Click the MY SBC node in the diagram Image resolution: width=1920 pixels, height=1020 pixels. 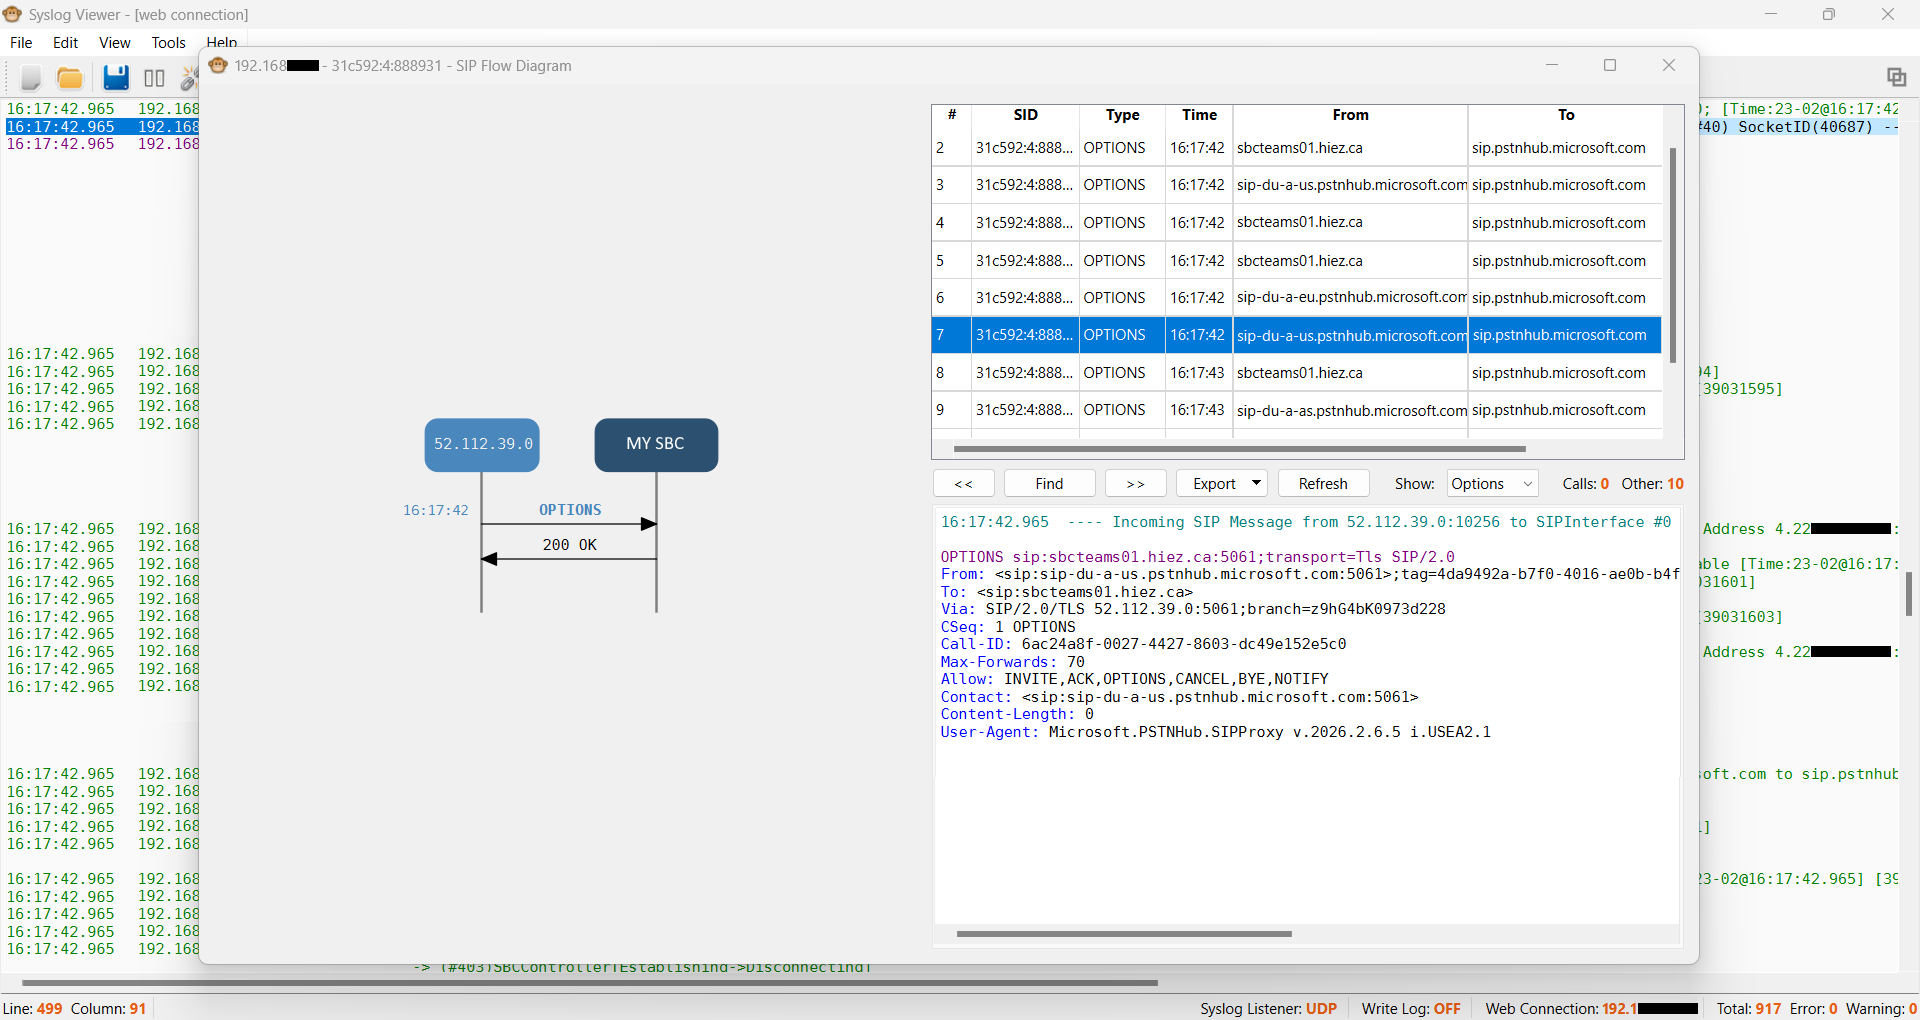[656, 445]
